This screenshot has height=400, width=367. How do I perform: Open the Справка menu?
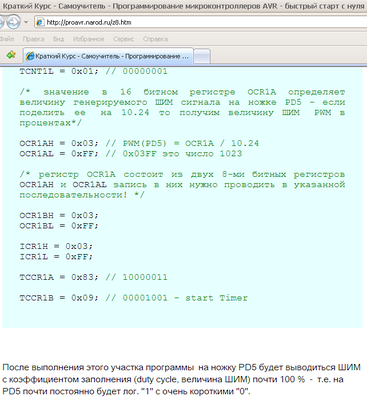(155, 39)
